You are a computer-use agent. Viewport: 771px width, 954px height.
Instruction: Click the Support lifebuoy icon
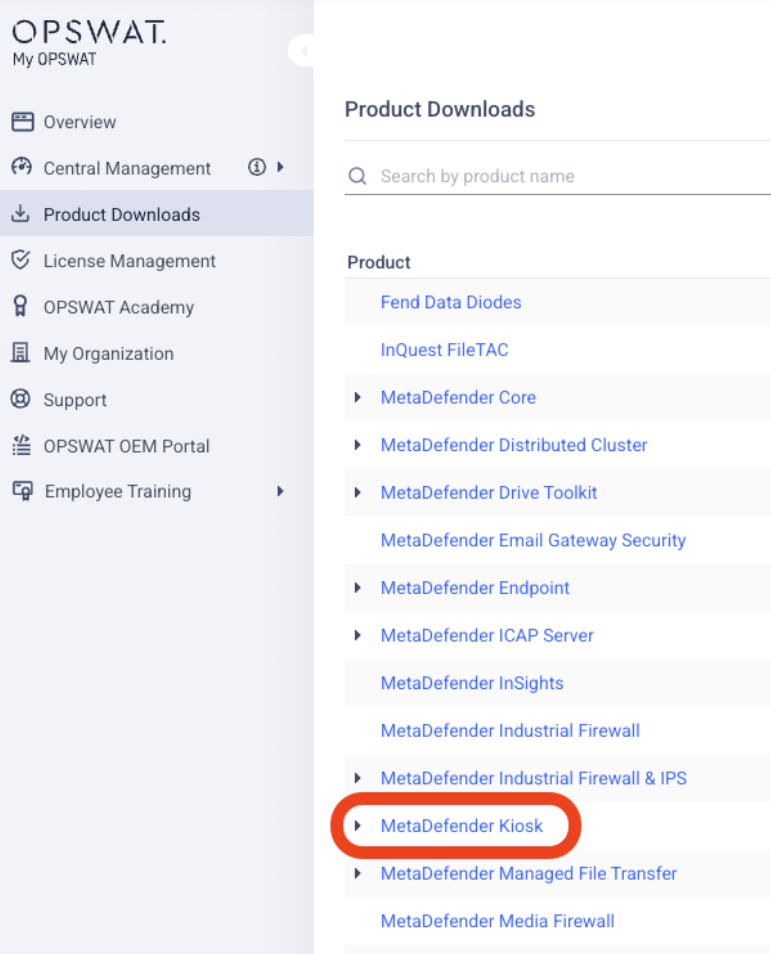point(21,399)
